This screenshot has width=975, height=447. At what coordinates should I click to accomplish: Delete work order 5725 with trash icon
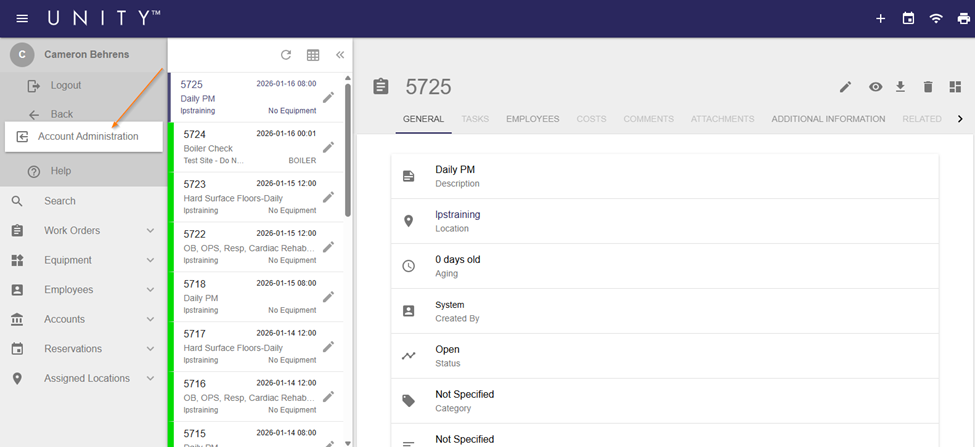tap(927, 88)
